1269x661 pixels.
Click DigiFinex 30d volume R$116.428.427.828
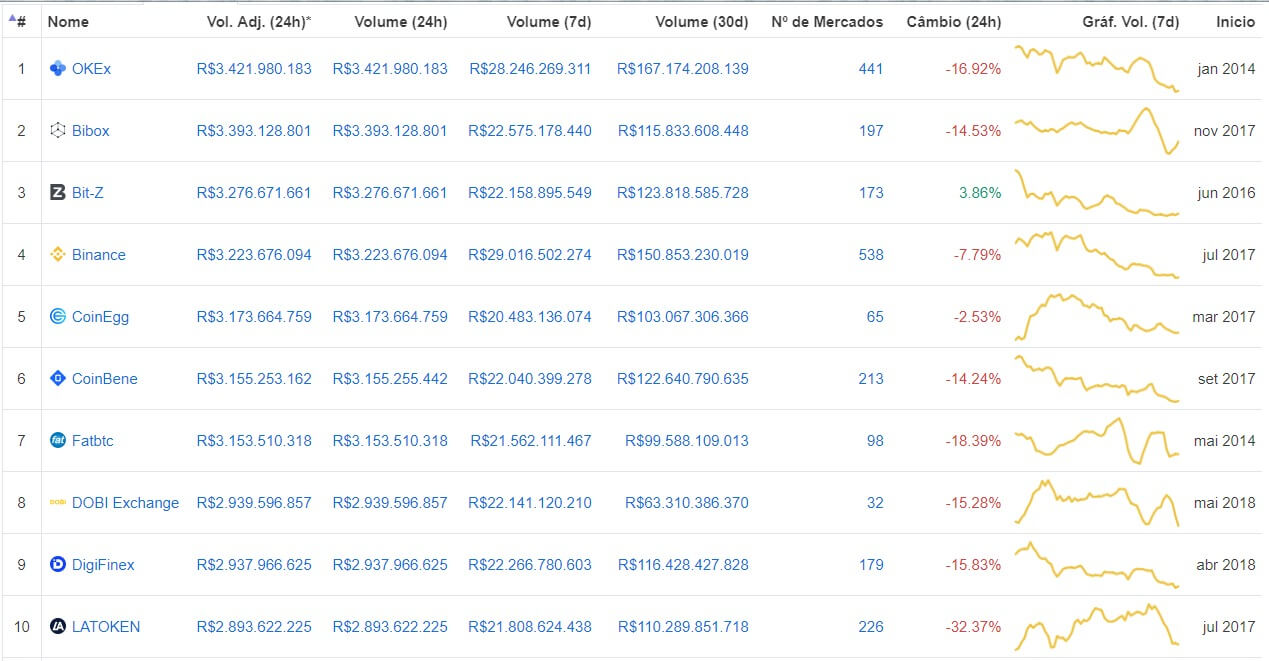click(x=683, y=564)
